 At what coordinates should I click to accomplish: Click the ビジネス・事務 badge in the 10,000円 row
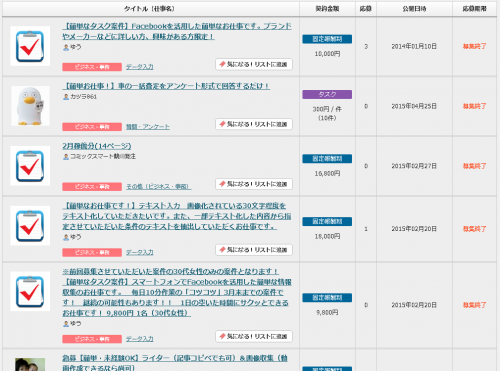92,67
